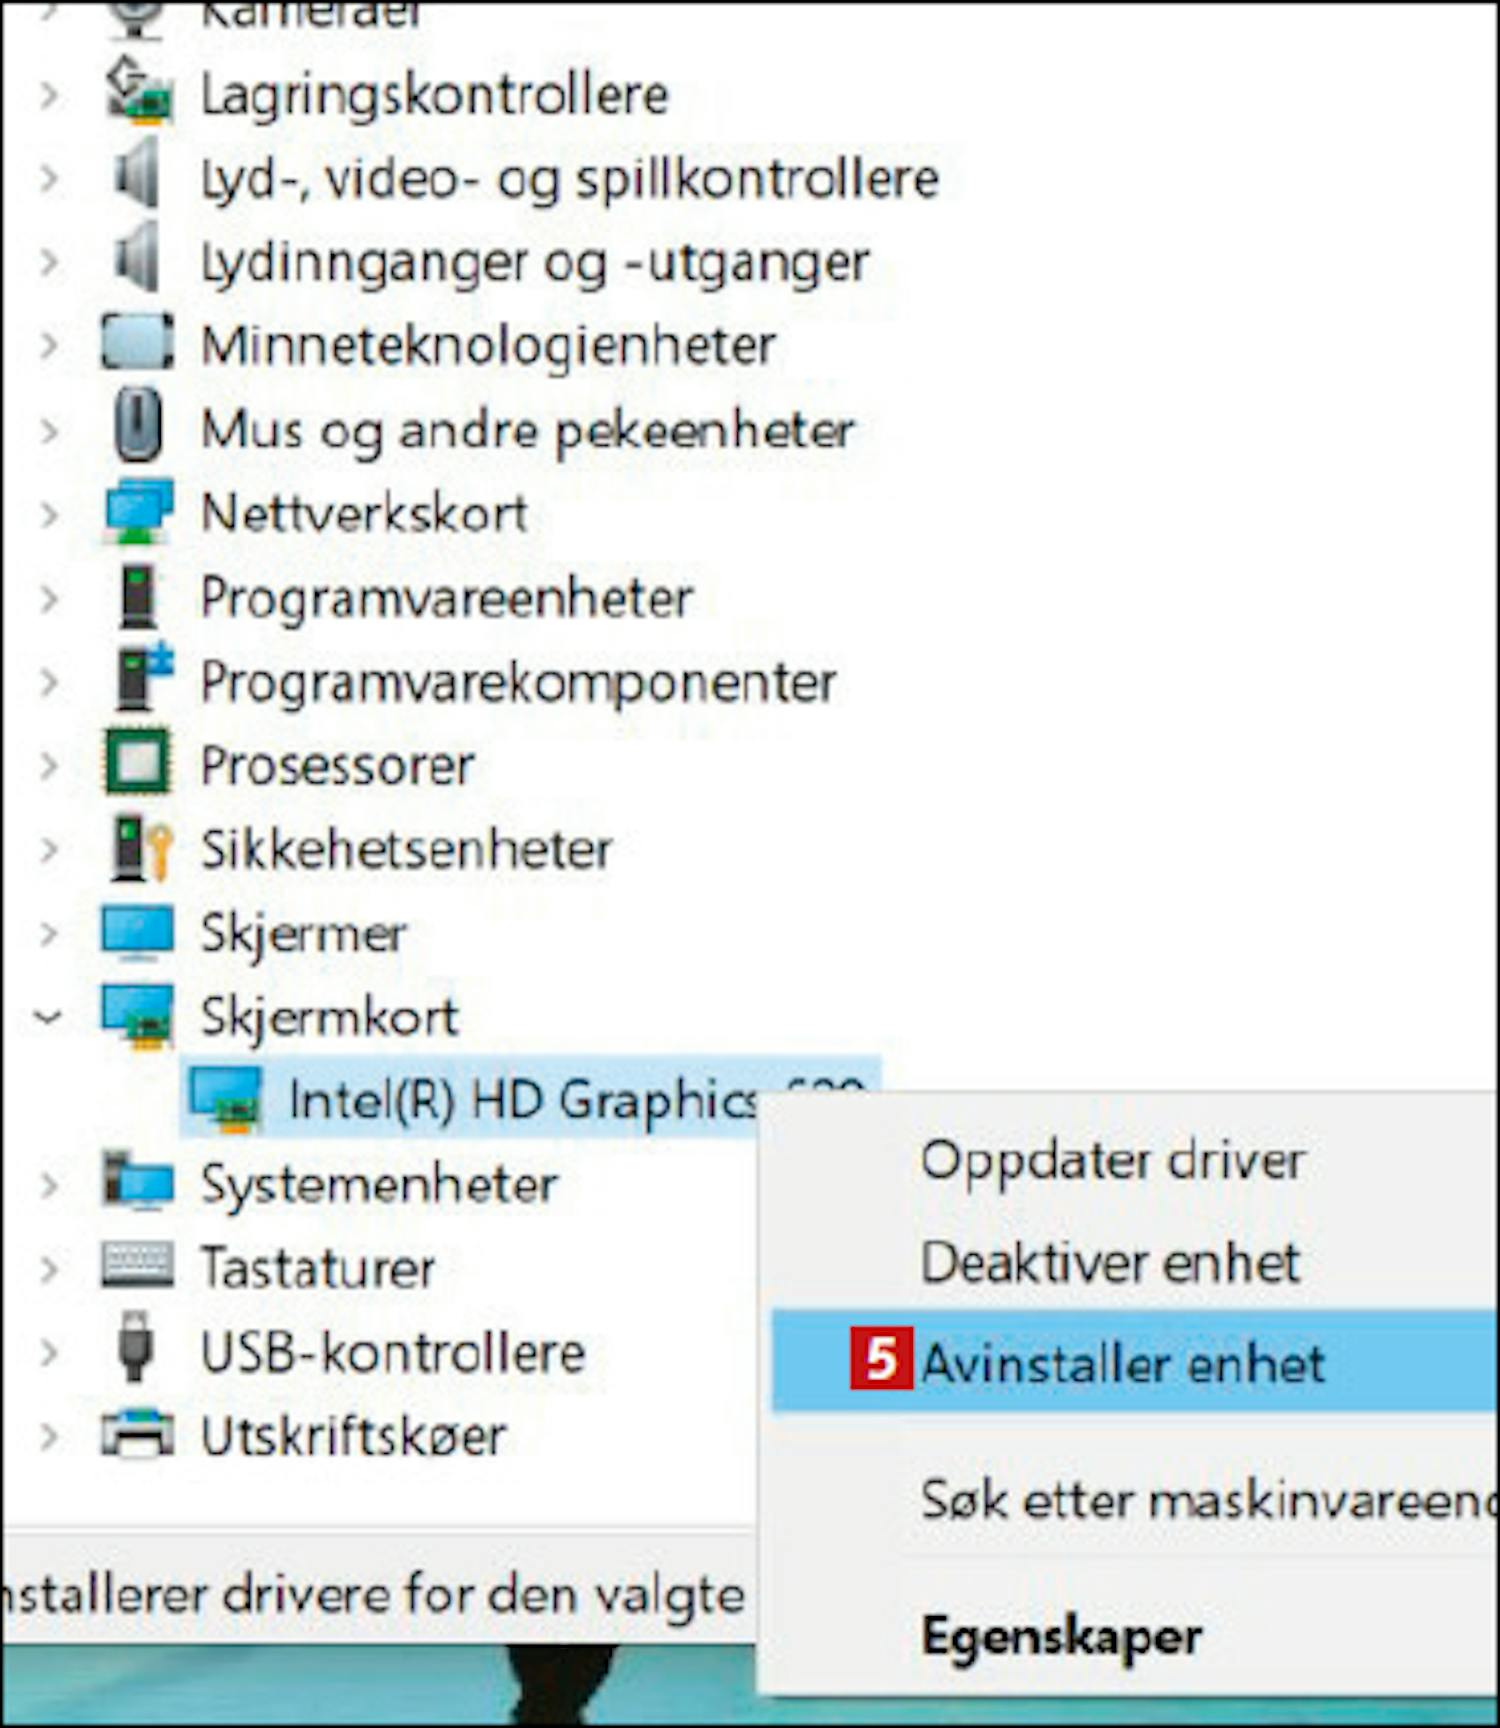This screenshot has width=1500, height=1728.
Task: Select the Intel(R) HD Graphics device
Action: [x=530, y=1099]
